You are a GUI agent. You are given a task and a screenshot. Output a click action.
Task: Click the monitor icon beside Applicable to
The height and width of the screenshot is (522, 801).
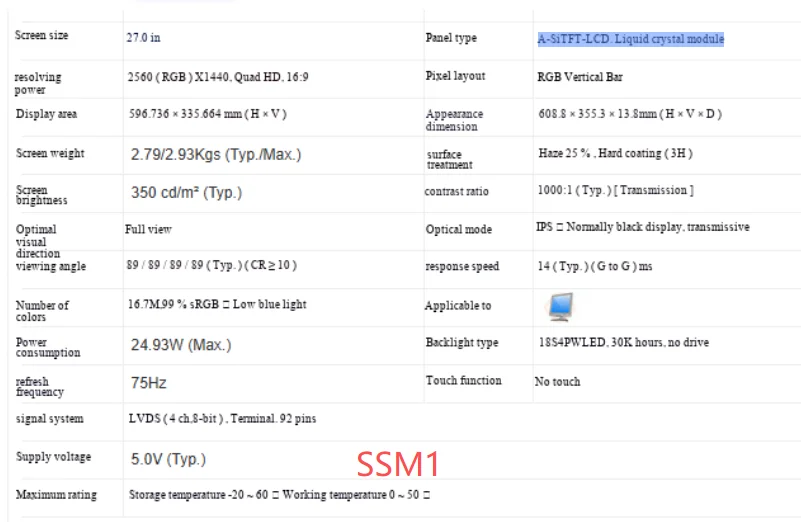point(560,306)
